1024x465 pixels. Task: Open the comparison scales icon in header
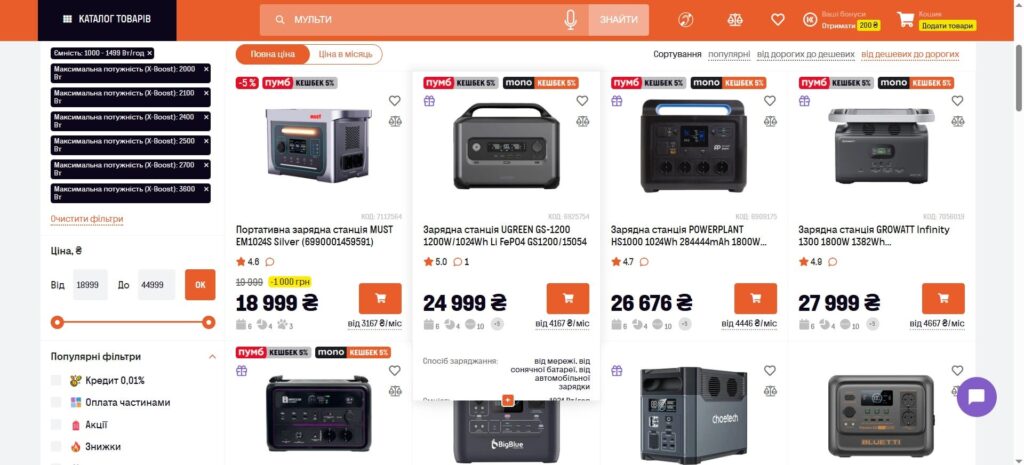[735, 20]
